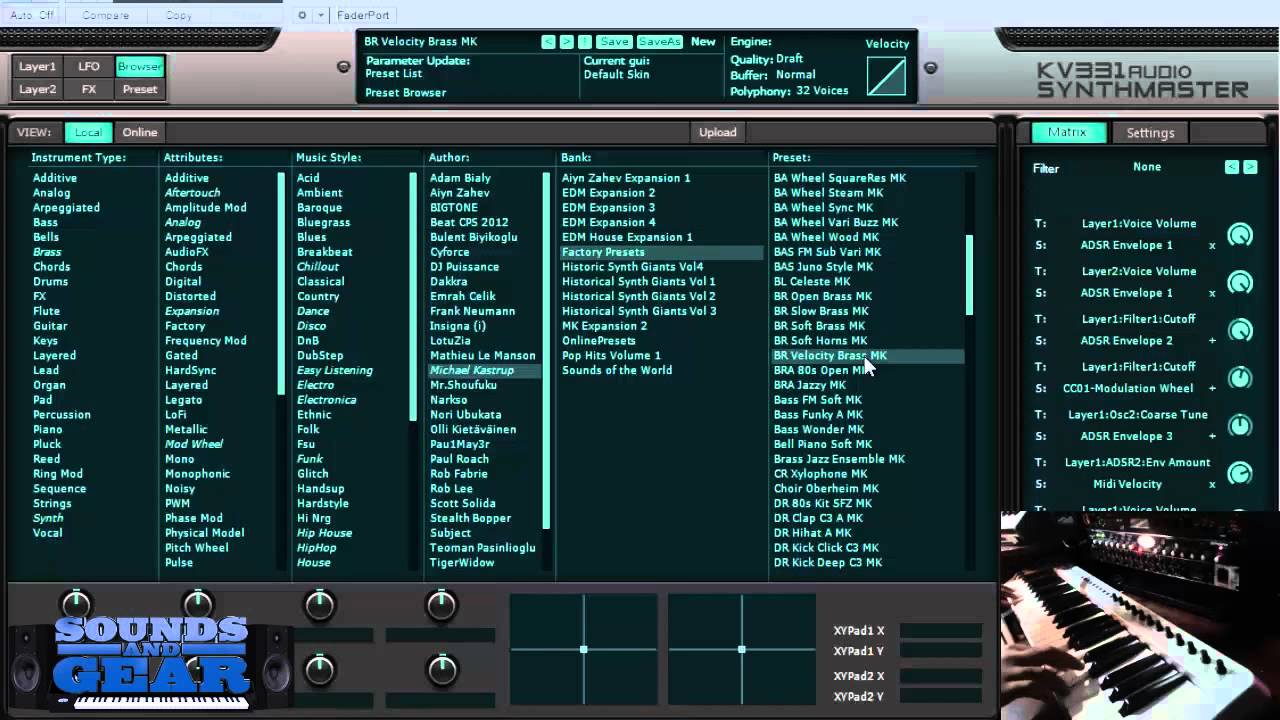Toggle the Compare button in host bar
This screenshot has width=1280, height=720.
pos(105,15)
